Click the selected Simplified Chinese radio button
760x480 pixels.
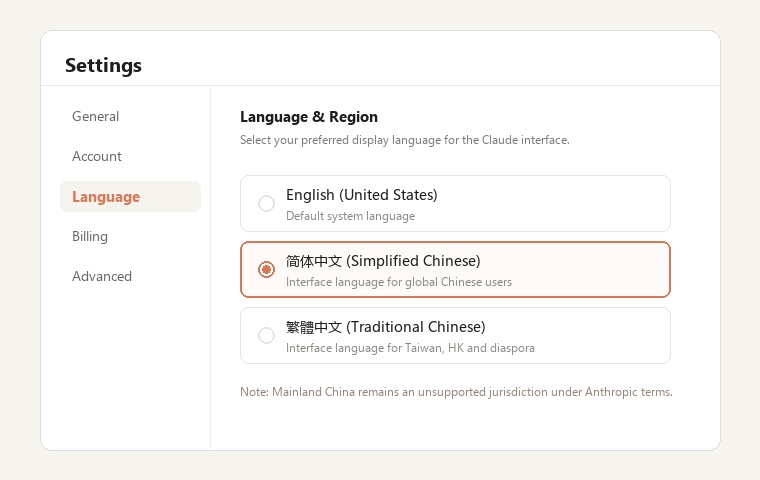[x=266, y=270]
